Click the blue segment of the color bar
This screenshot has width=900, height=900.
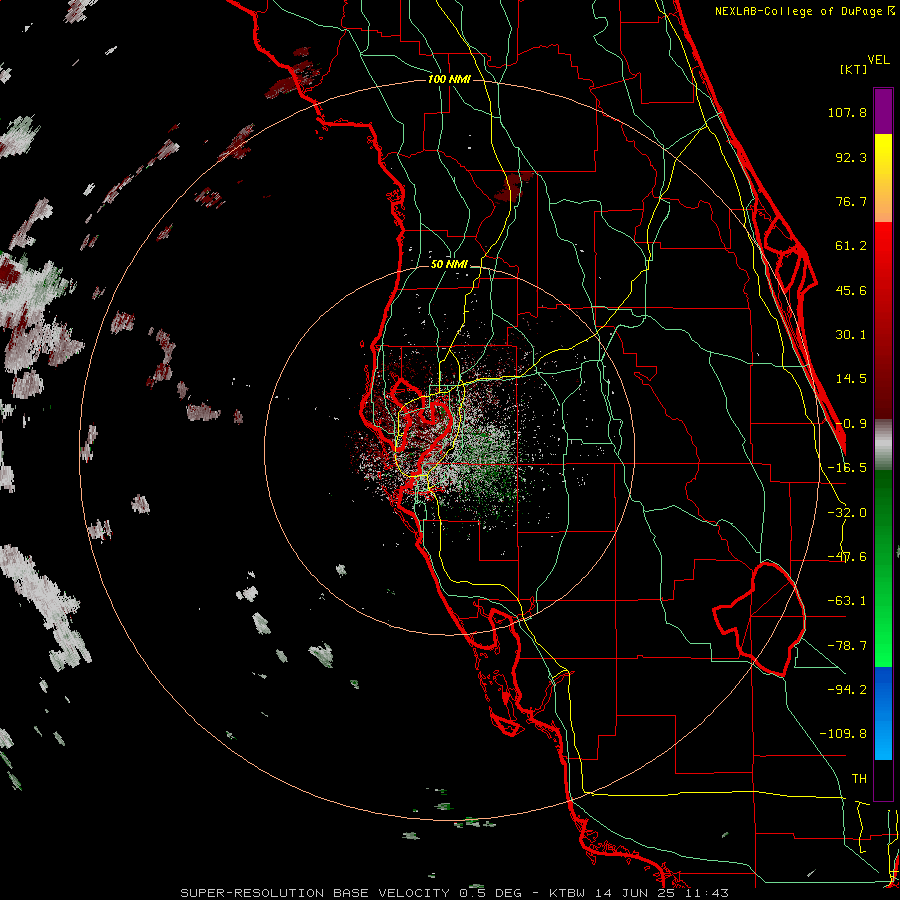pos(883,713)
